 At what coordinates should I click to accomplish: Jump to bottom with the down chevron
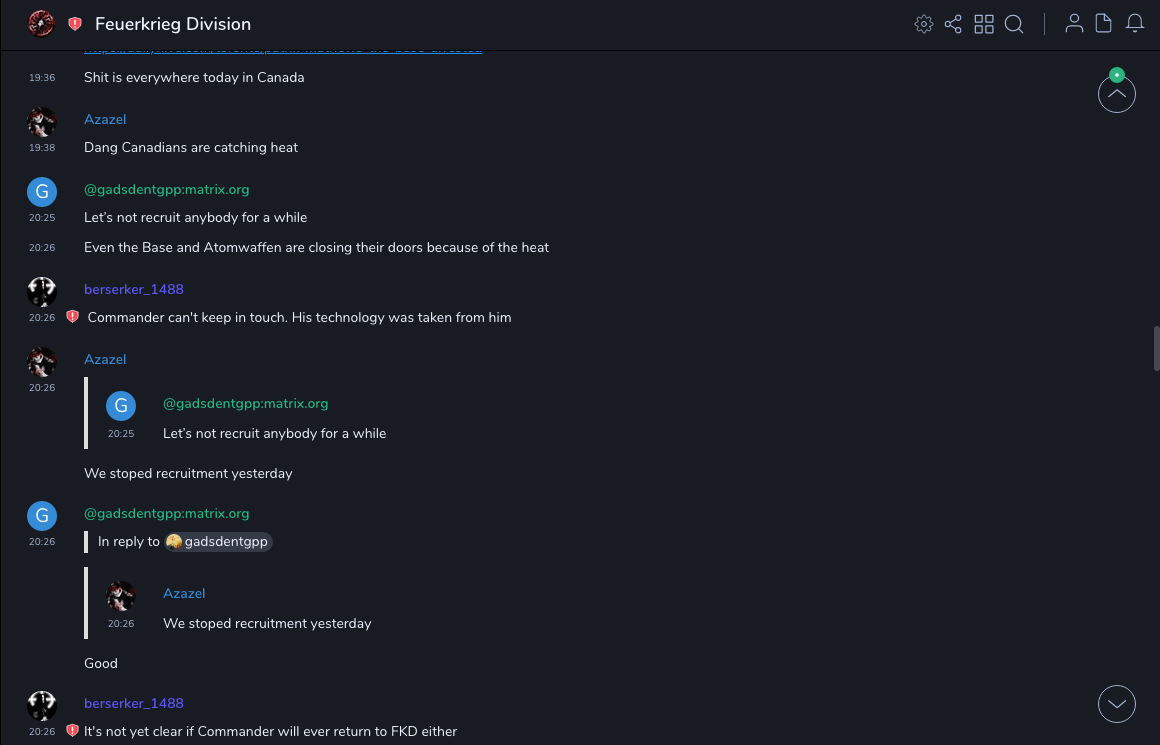(1116, 703)
